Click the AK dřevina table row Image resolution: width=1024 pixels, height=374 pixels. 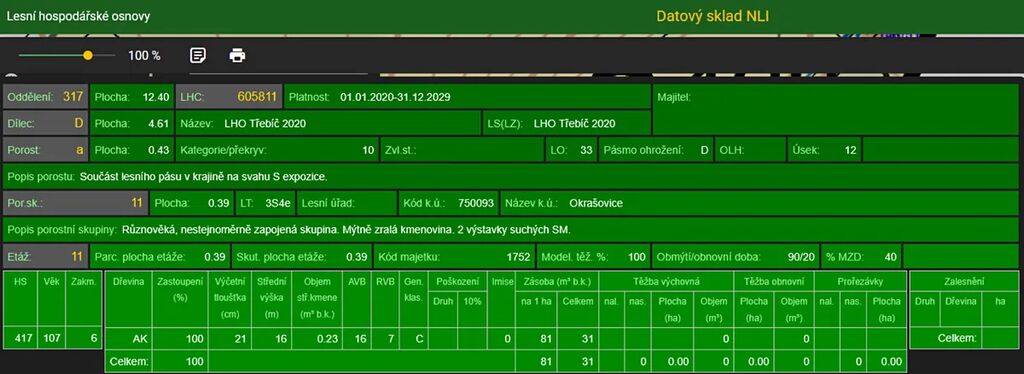tap(505, 339)
